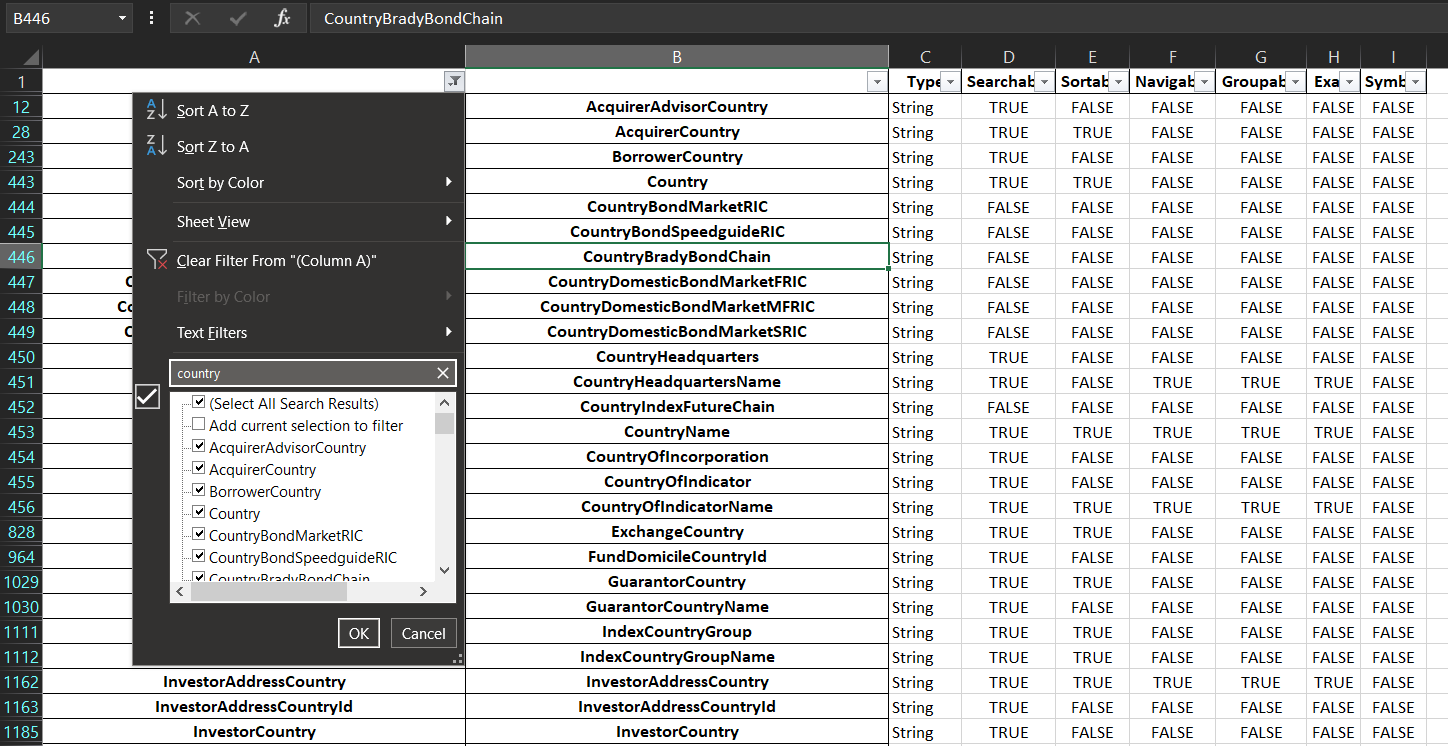This screenshot has width=1448, height=746.
Task: Click cell CountryHeadquartersName in column B
Action: (677, 382)
